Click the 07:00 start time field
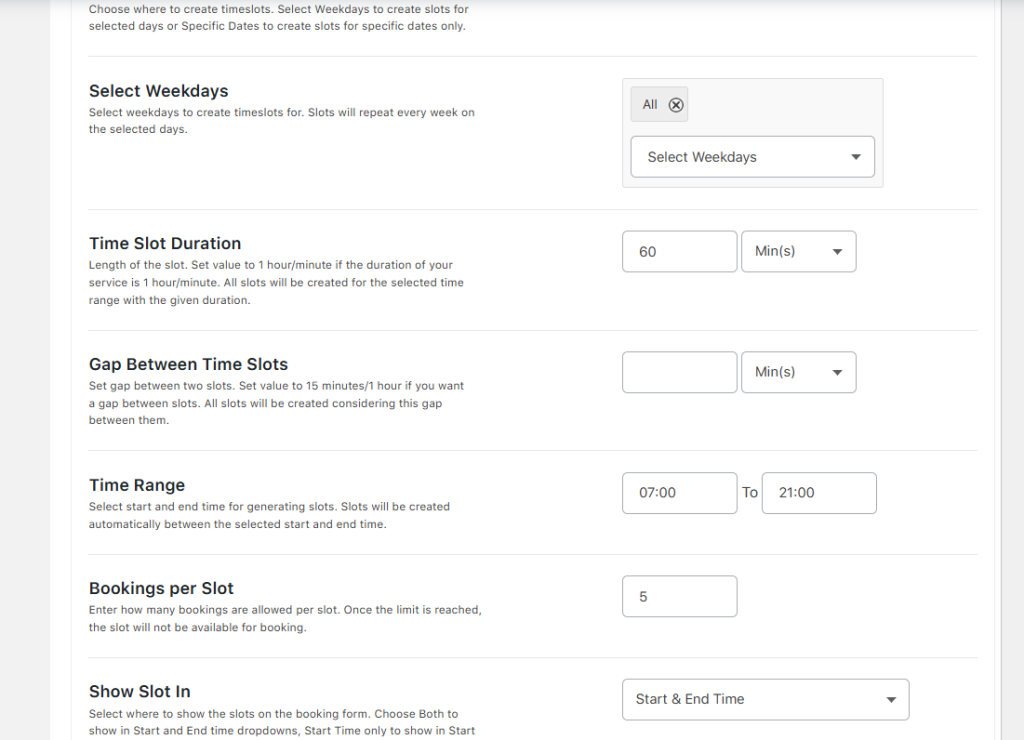This screenshot has width=1024, height=740. click(679, 493)
